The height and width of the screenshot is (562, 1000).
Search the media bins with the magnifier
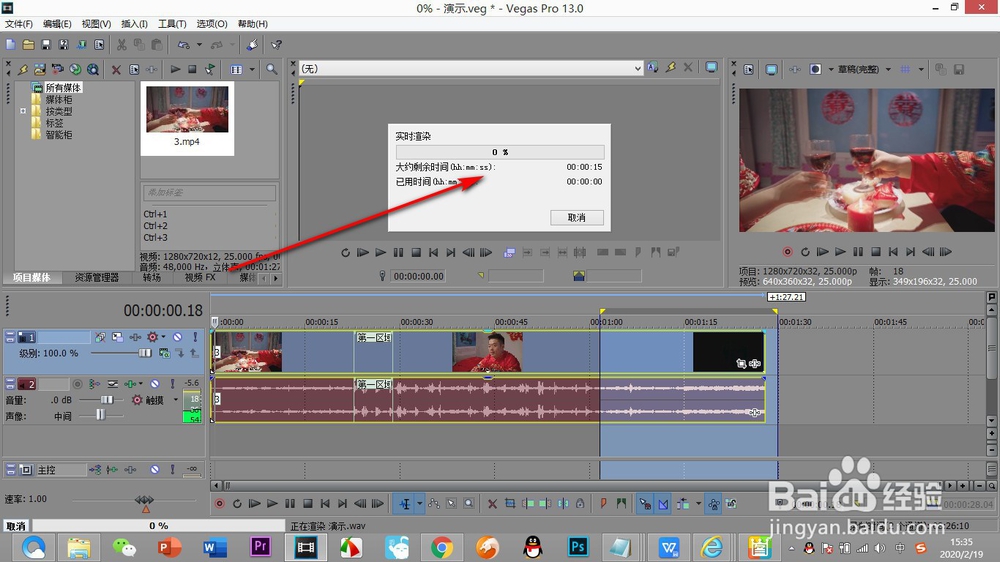point(272,70)
